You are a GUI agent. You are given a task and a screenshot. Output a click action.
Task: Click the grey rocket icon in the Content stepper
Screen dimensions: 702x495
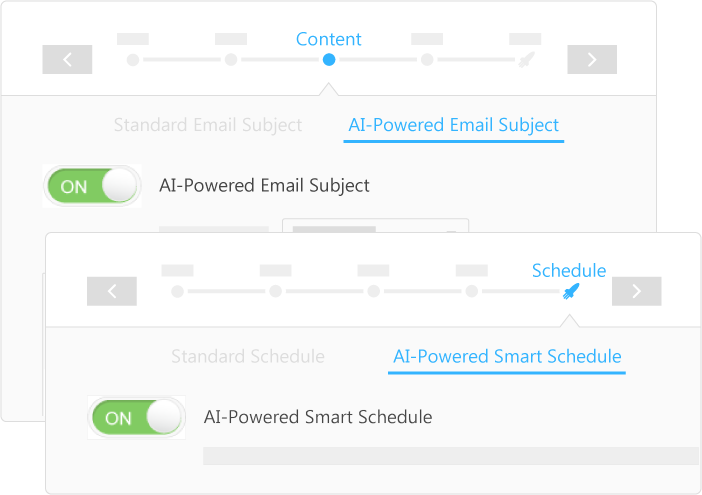pyautogui.click(x=526, y=60)
